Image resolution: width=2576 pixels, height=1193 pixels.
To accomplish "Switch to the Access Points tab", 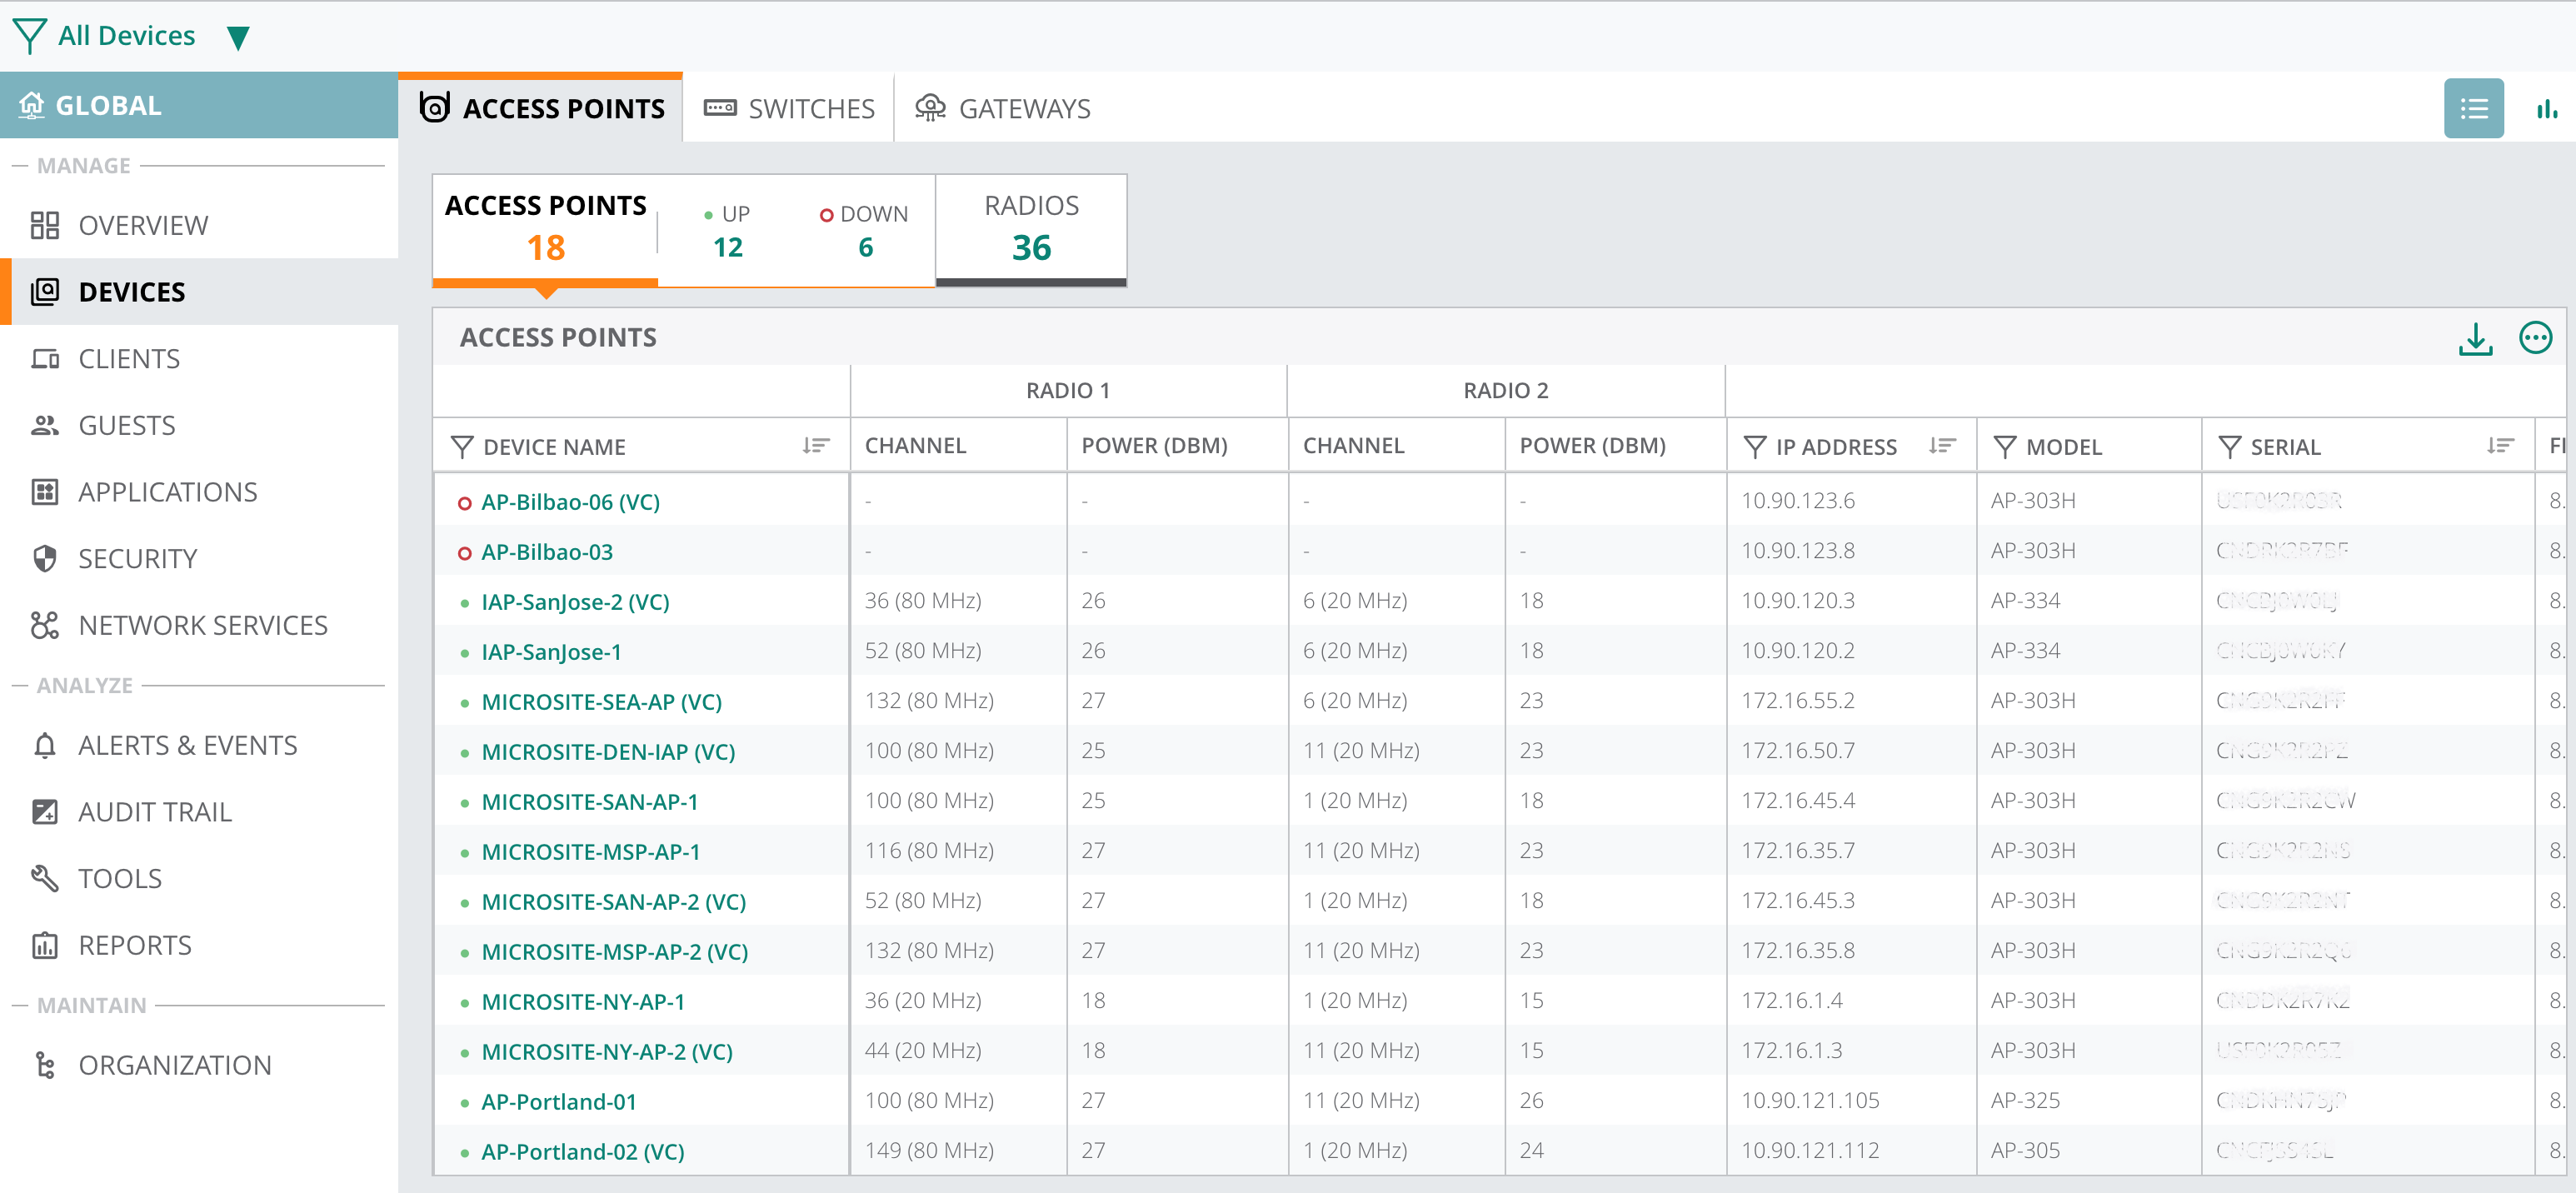I will click(x=541, y=108).
